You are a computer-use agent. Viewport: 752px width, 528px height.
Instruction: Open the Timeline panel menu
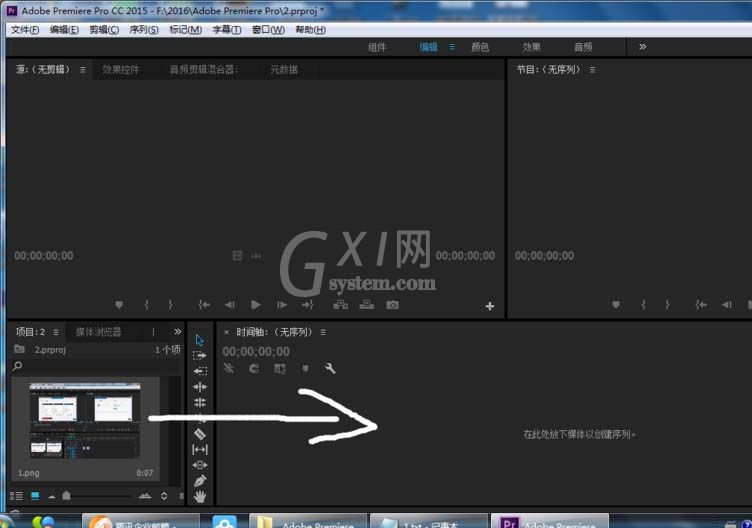[323, 332]
